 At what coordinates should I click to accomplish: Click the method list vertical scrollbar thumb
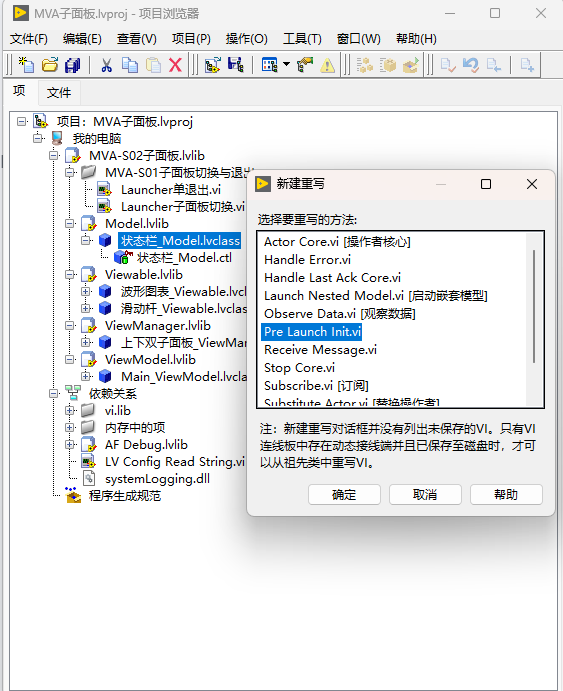point(534,306)
